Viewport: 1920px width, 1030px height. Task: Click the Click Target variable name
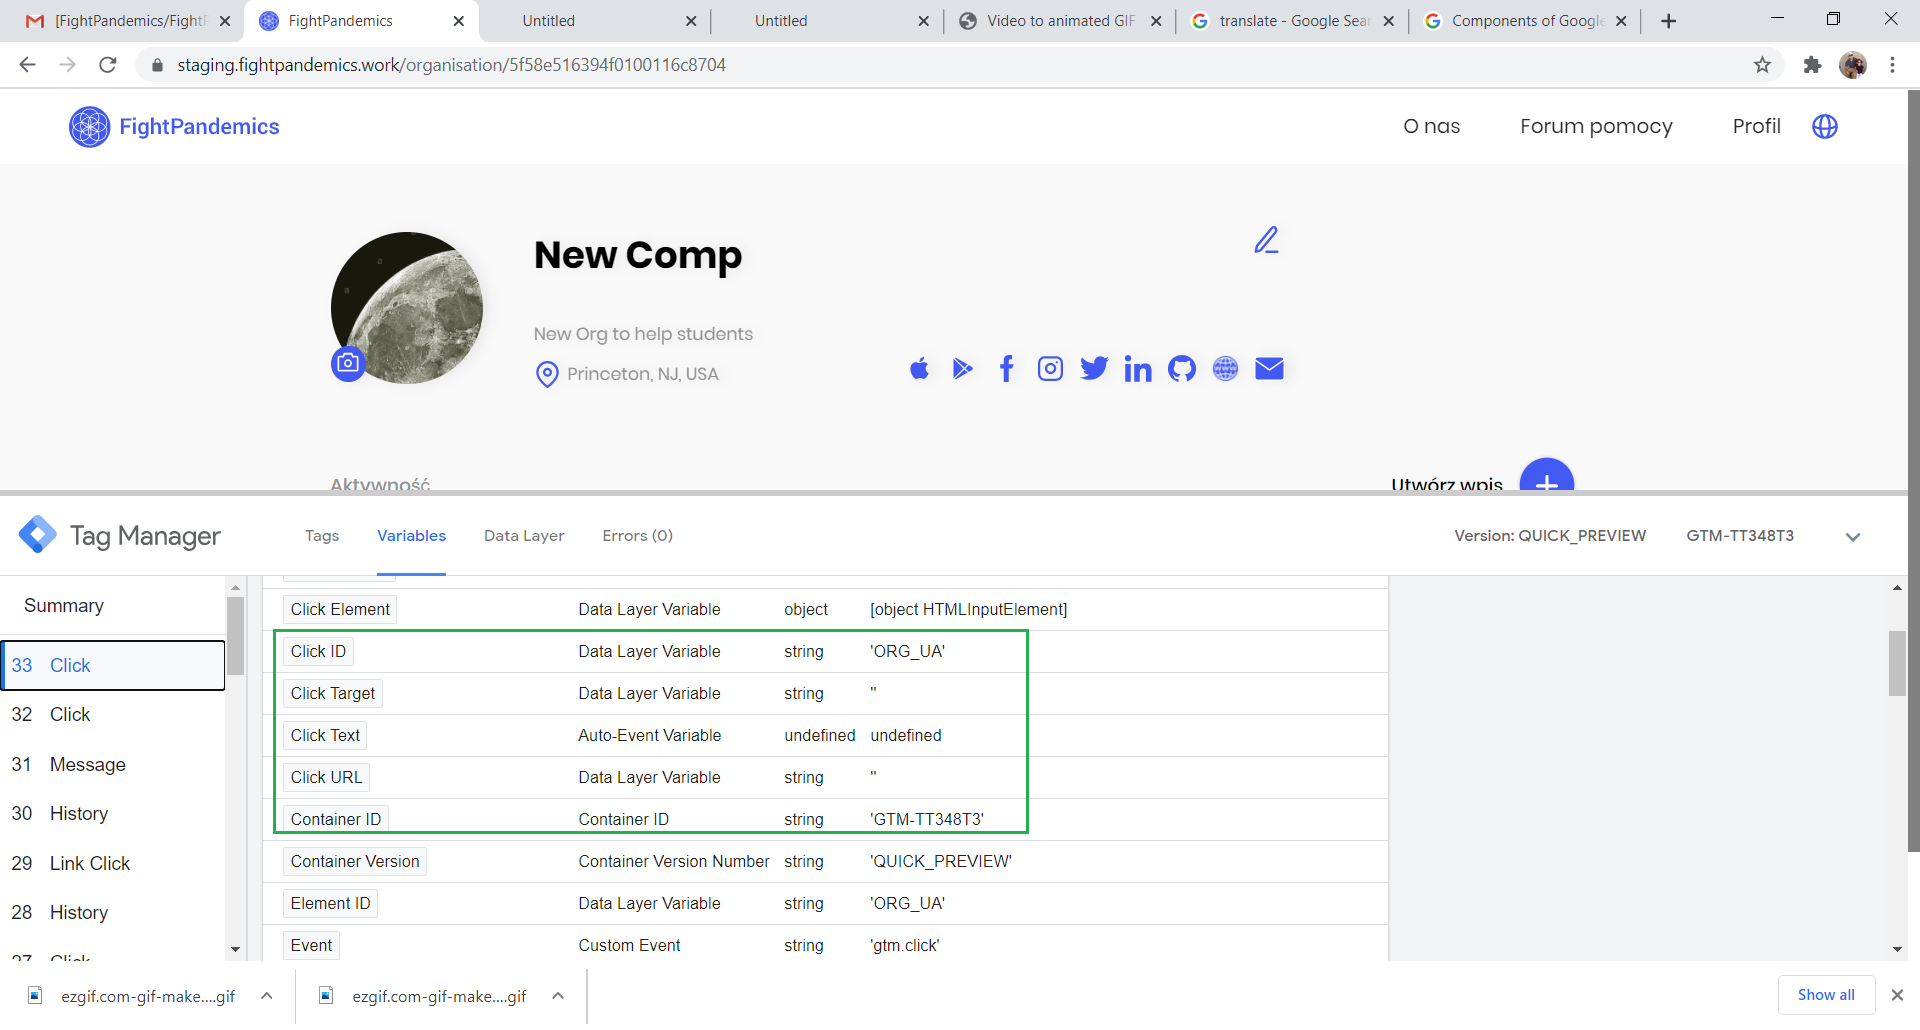pyautogui.click(x=333, y=694)
